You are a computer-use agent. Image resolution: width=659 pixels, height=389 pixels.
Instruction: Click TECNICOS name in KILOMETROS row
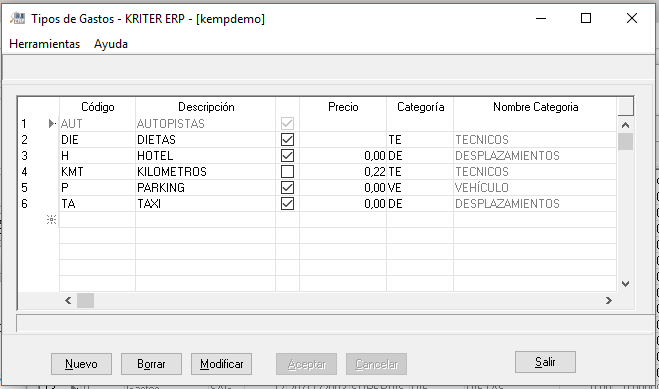[x=535, y=171]
